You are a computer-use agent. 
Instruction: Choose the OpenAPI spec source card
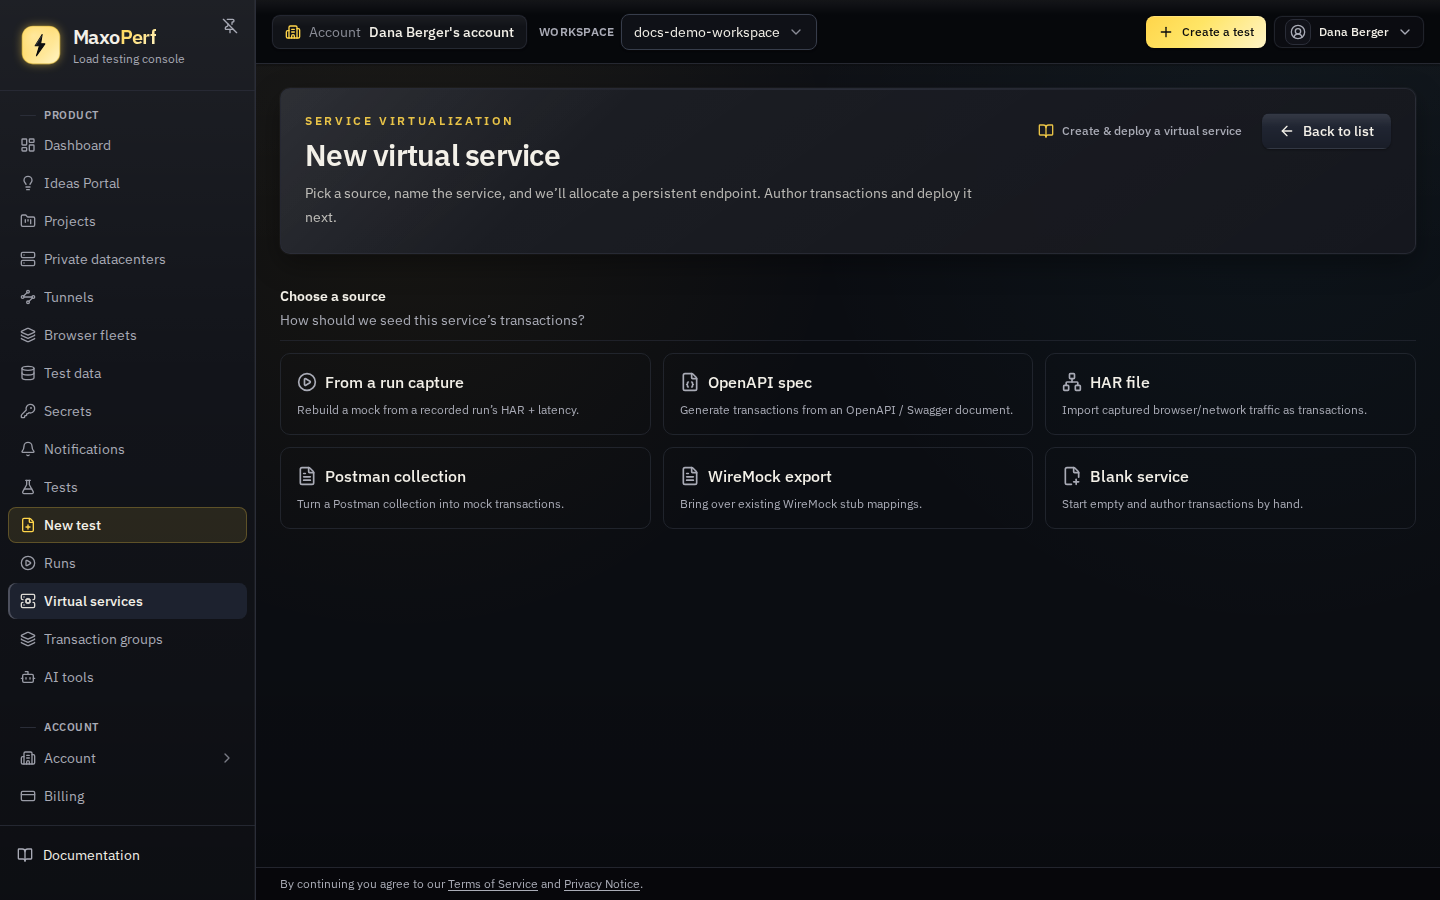(848, 394)
